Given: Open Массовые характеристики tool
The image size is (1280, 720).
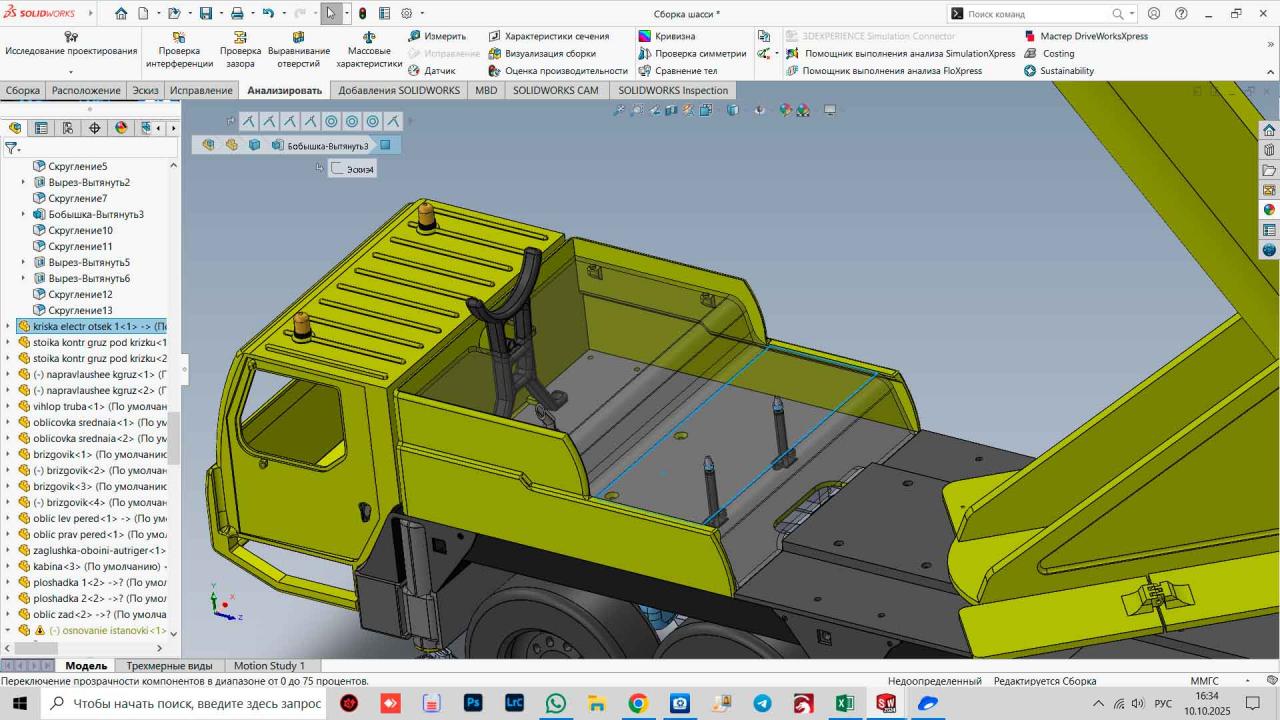Looking at the screenshot, I should pos(368,49).
